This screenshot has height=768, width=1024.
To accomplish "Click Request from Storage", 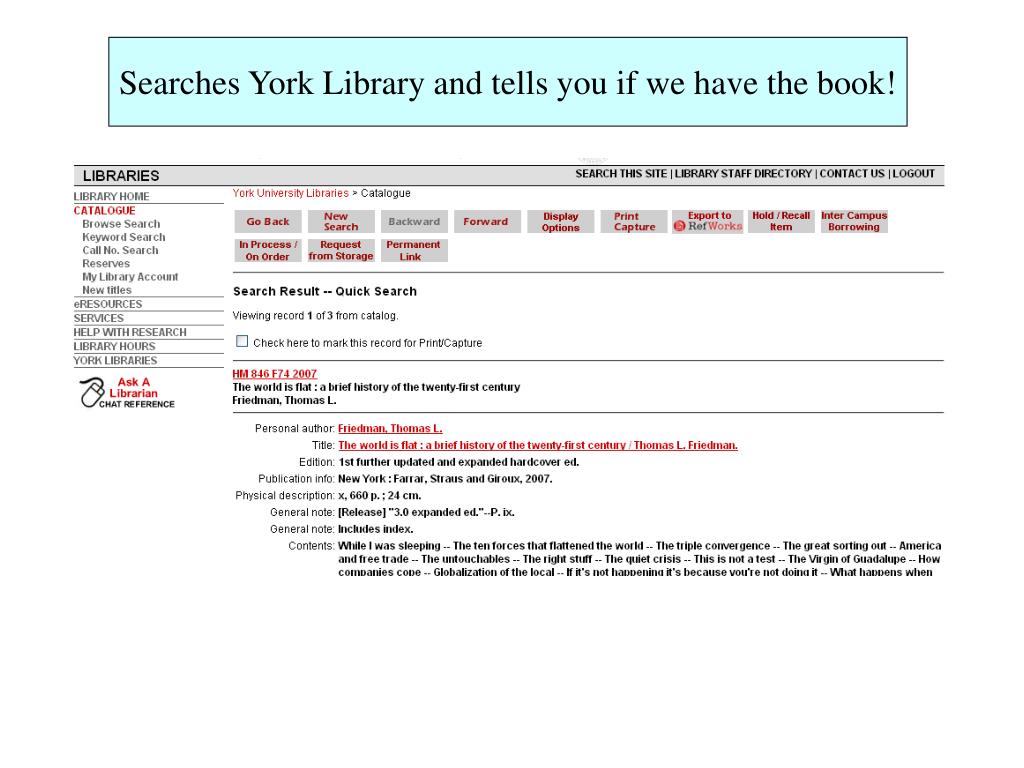I will click(341, 251).
